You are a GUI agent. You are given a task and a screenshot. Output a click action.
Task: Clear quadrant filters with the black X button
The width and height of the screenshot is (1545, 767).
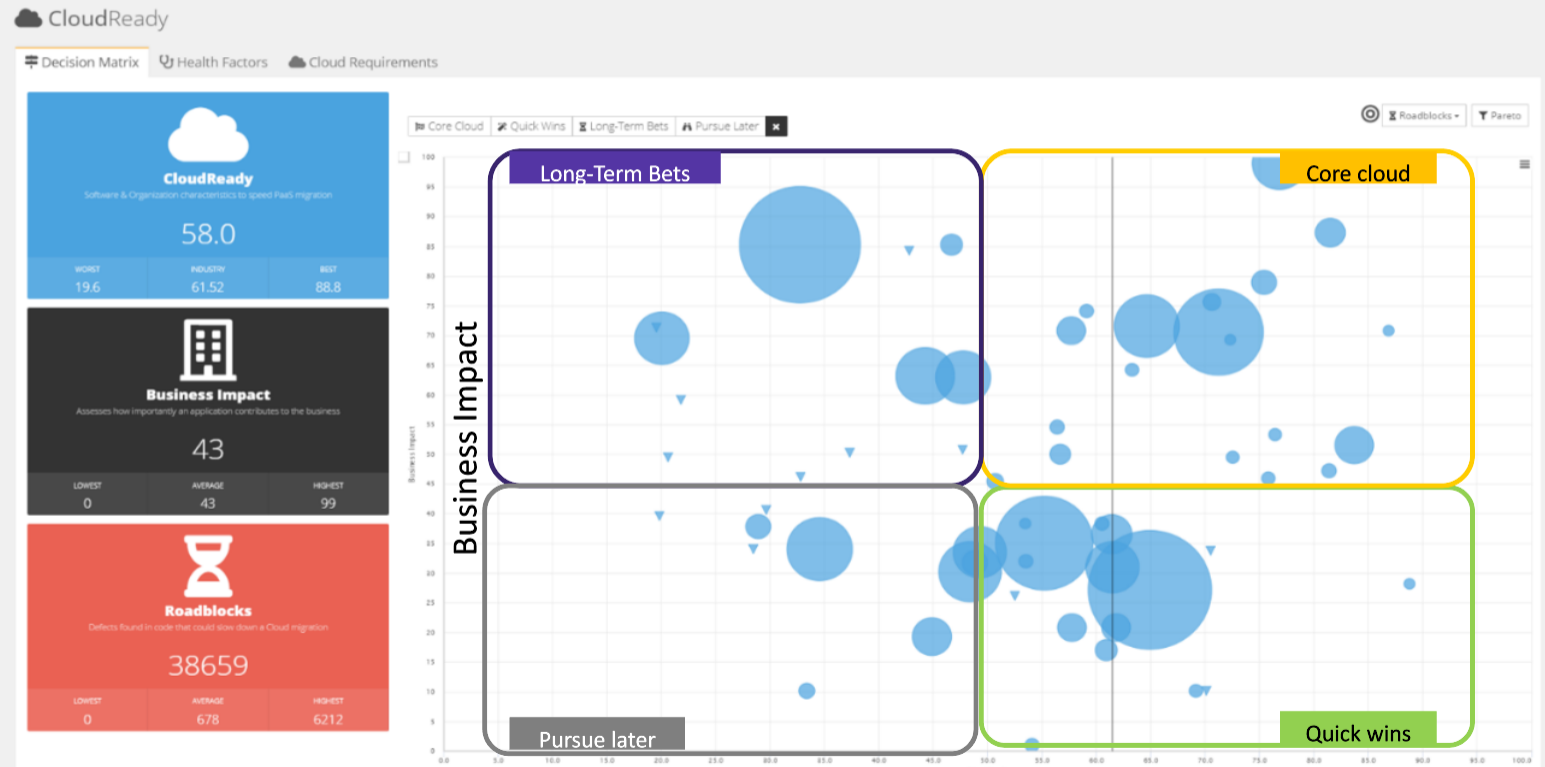[x=777, y=126]
